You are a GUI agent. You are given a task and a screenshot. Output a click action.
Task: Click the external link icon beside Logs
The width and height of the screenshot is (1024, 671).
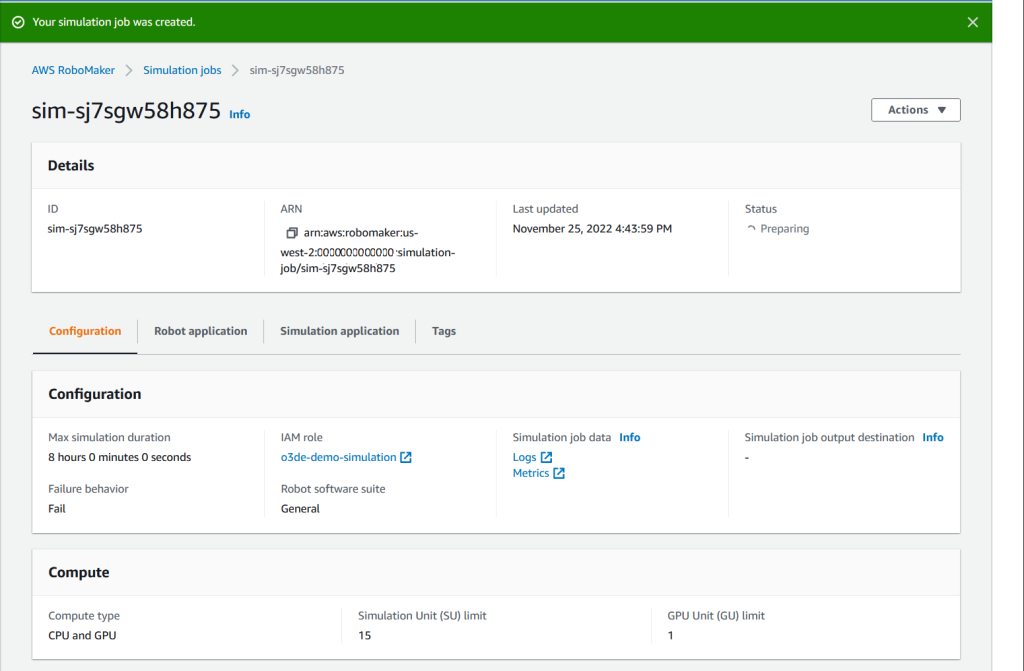(546, 457)
